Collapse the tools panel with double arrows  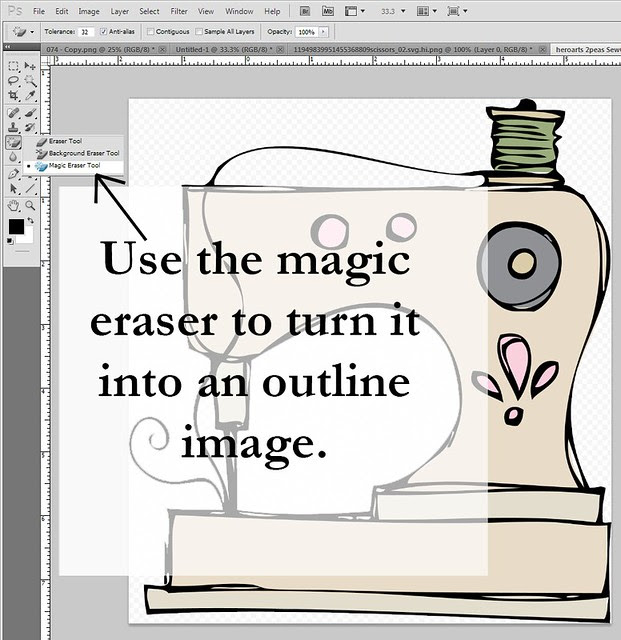click(x=7, y=47)
